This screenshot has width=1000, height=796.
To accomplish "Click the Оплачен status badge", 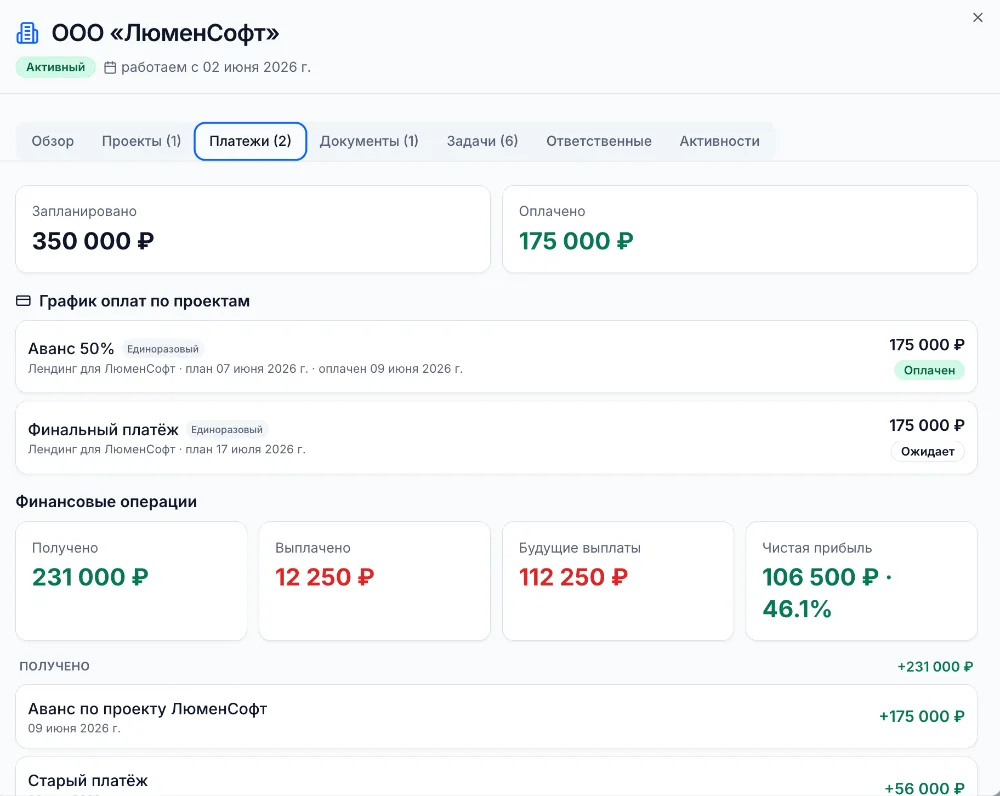I will click(929, 370).
